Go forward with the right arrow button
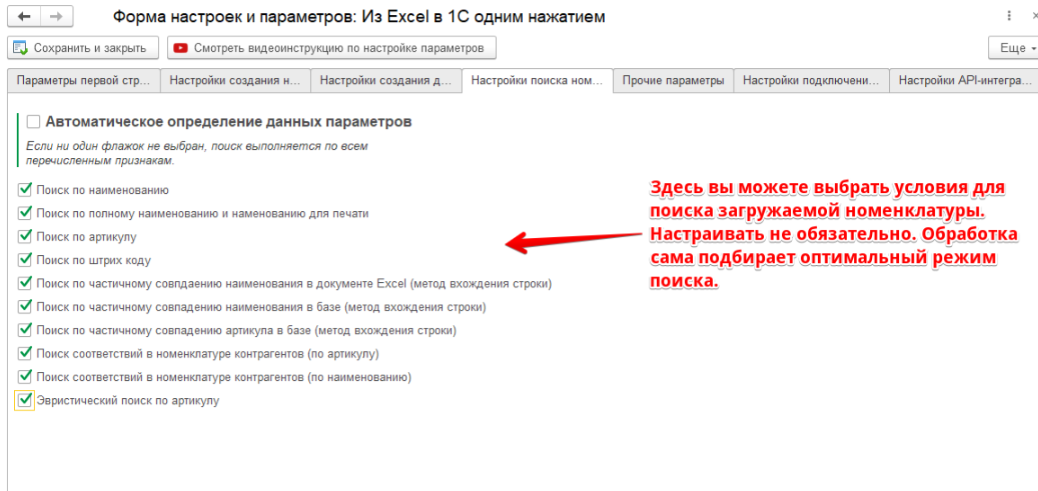The image size is (1038, 491). pyautogui.click(x=56, y=17)
